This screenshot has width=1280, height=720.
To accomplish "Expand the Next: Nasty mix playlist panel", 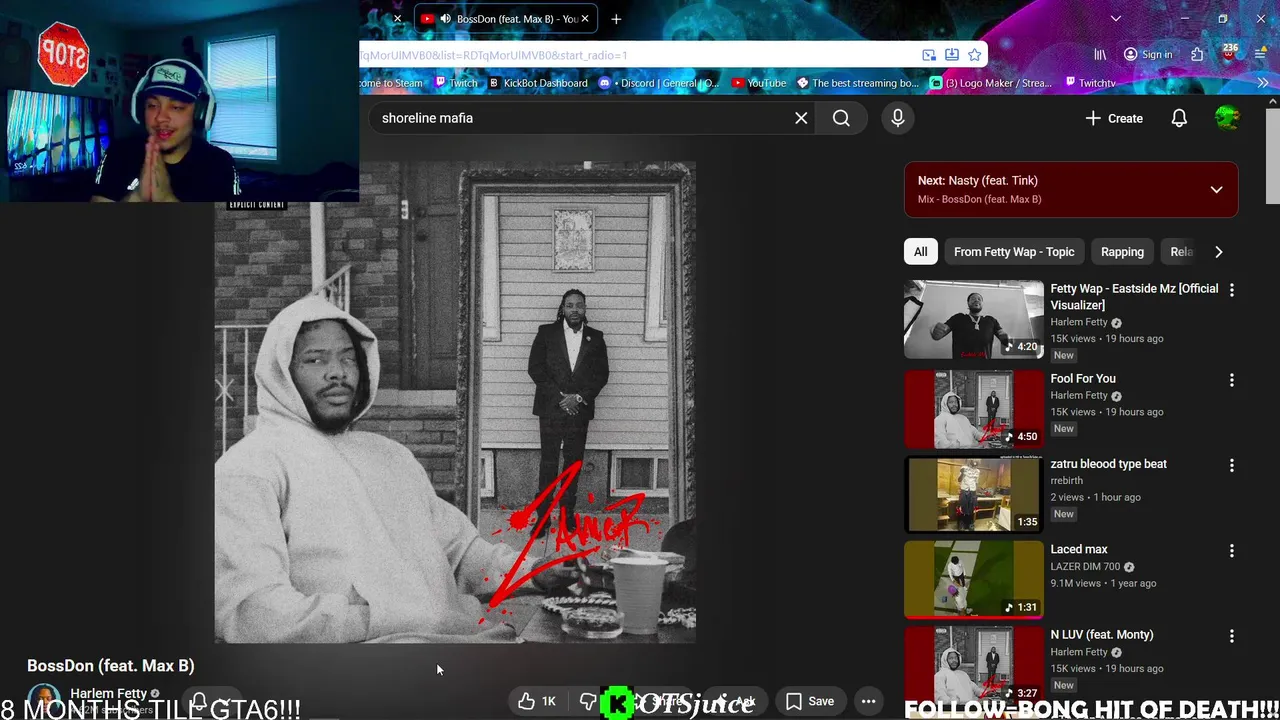I will 1216,190.
